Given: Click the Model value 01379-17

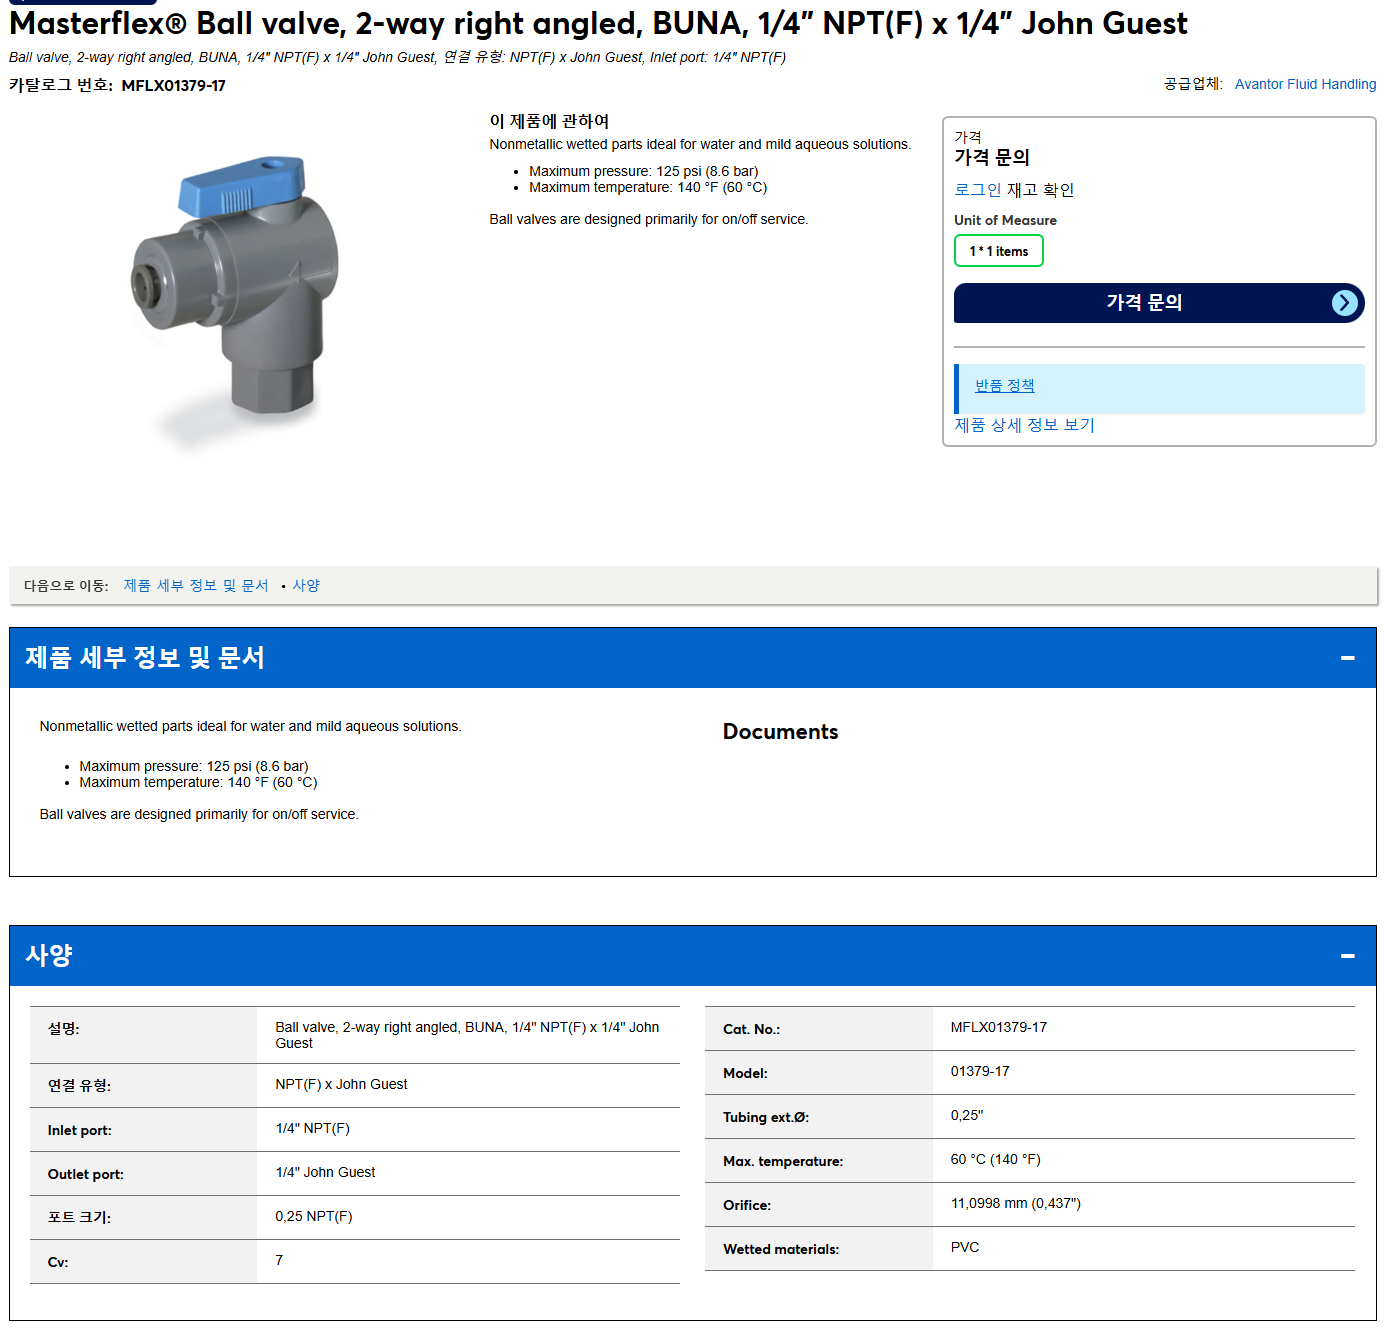Looking at the screenshot, I should click(979, 1071).
